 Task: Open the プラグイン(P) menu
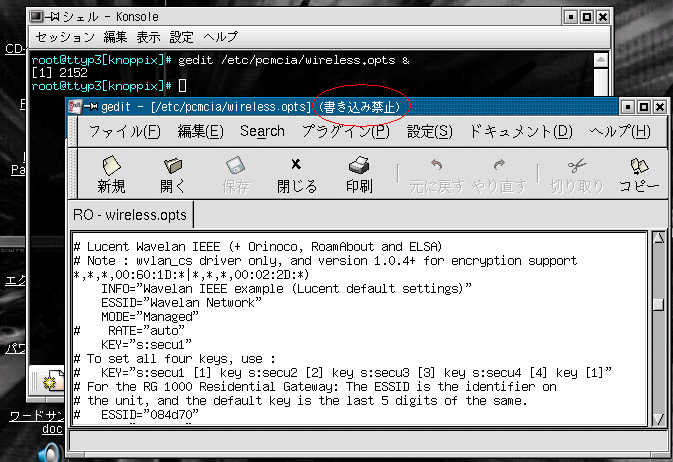[x=346, y=131]
